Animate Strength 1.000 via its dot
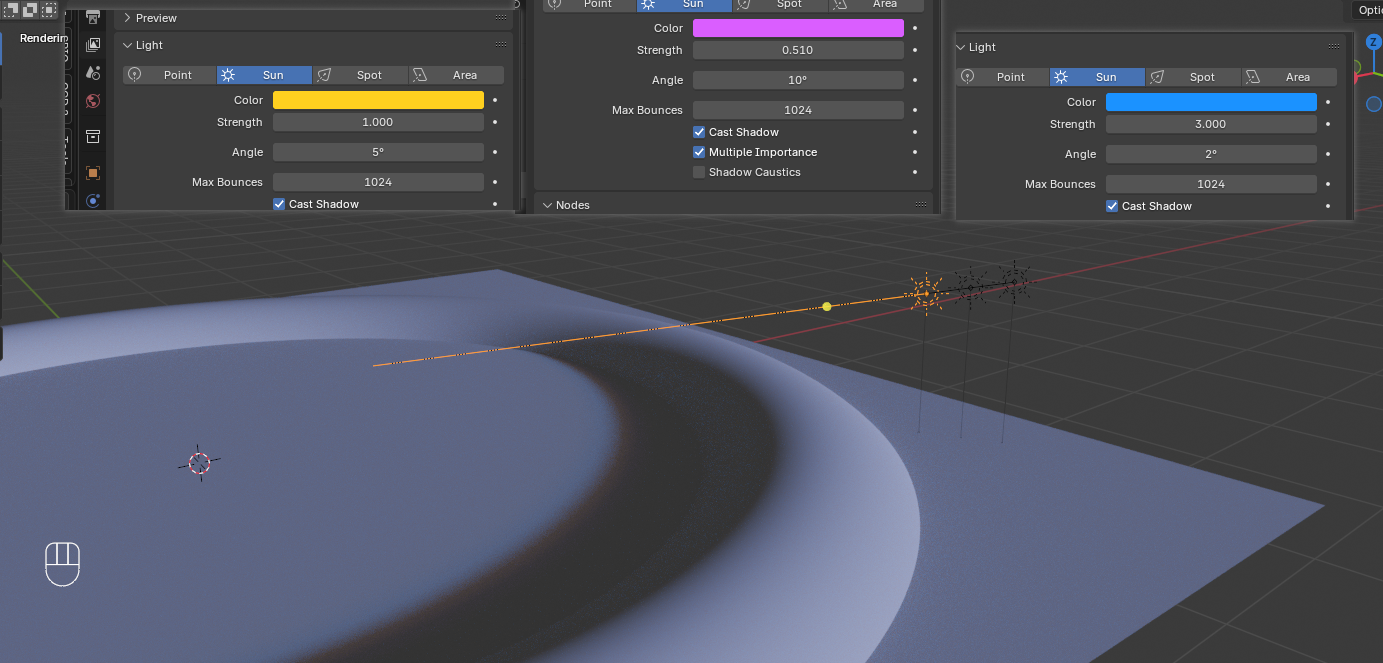Screen dimensions: 1383x663 pos(495,122)
